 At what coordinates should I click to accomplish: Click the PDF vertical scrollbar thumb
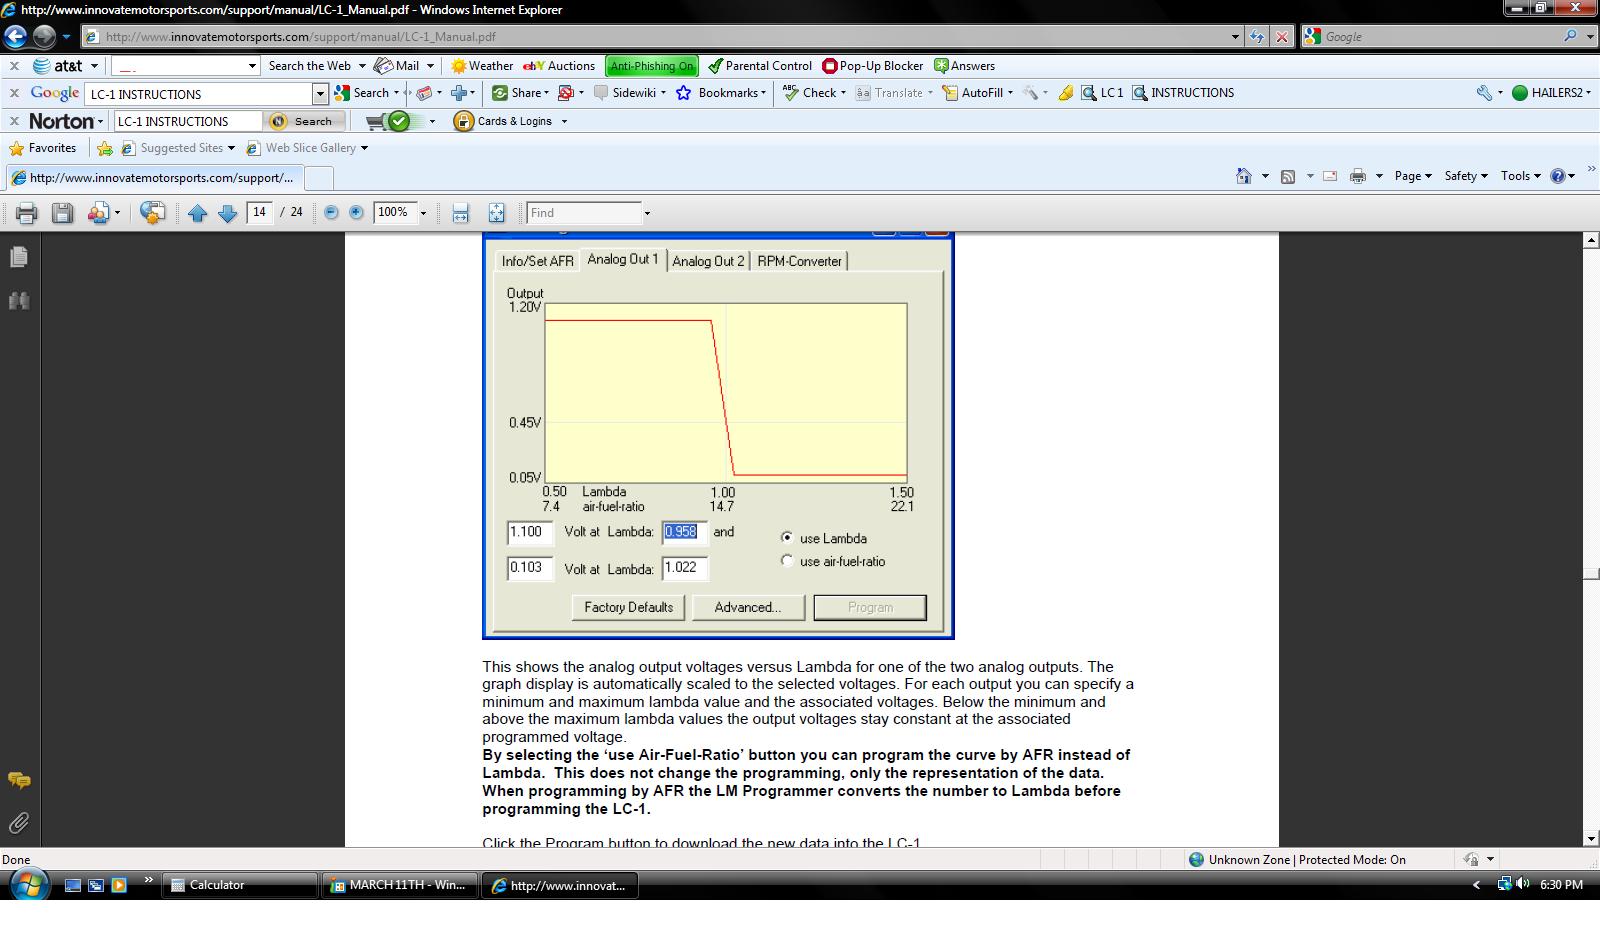1590,575
